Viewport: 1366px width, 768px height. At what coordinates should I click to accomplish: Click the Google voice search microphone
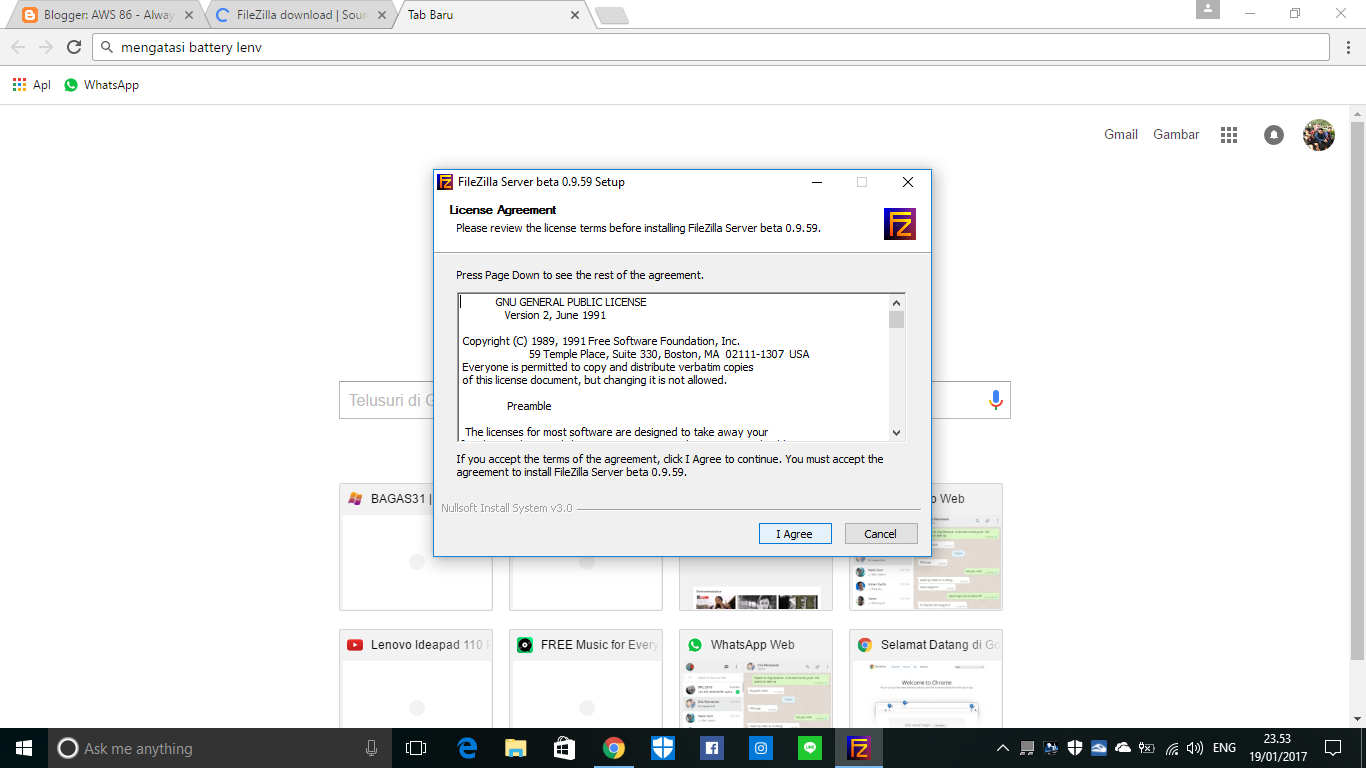[x=995, y=400]
